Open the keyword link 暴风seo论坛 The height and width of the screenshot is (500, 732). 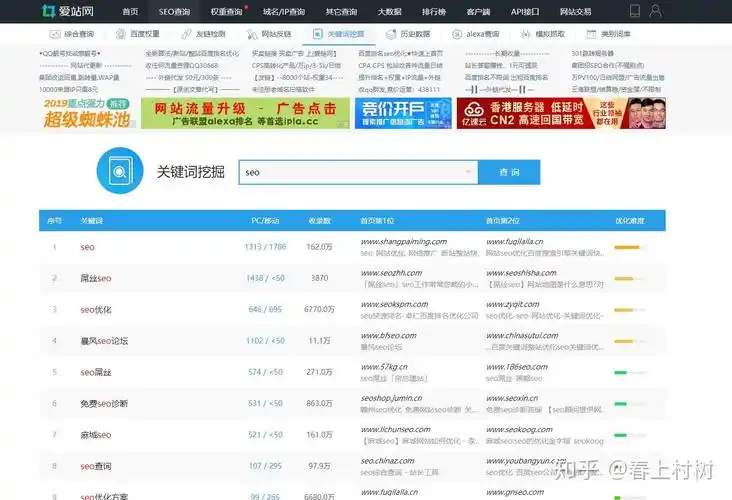[104, 341]
